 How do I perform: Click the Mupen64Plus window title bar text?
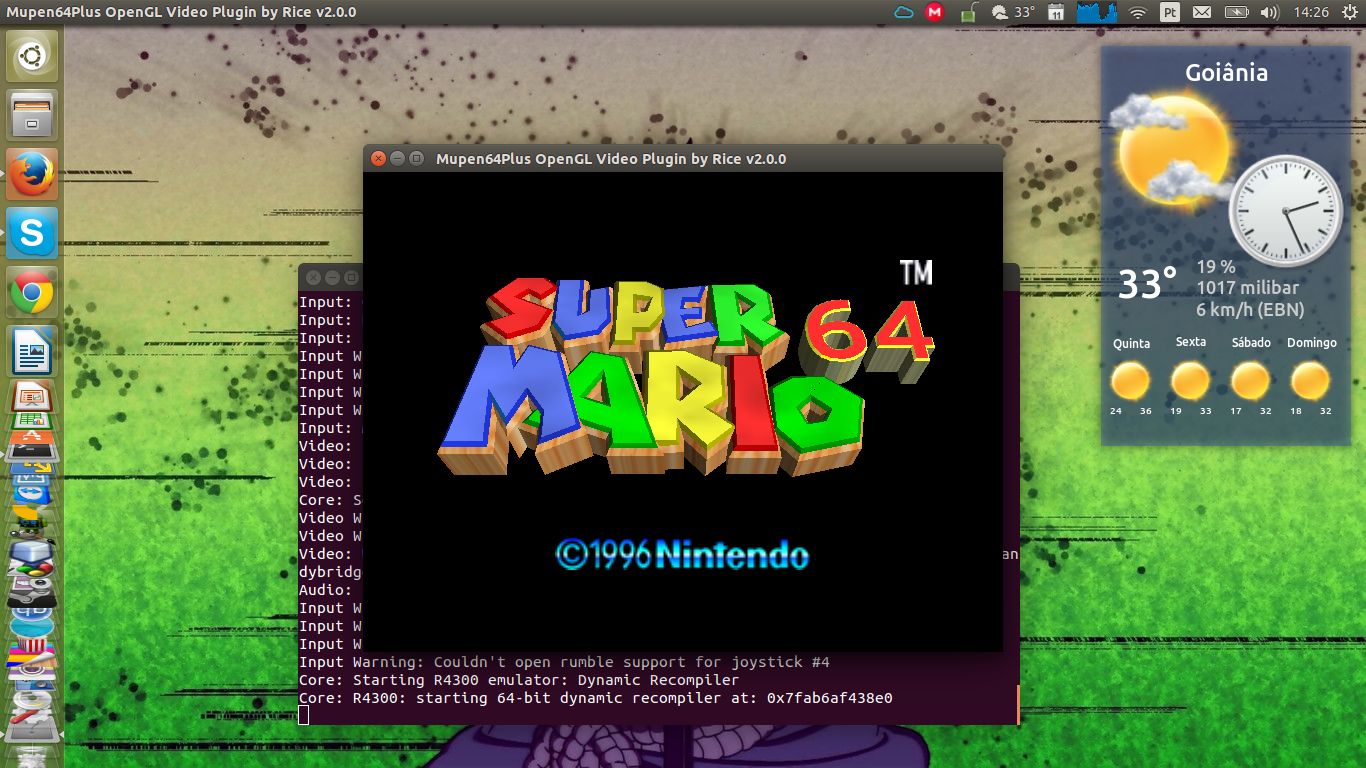[611, 159]
